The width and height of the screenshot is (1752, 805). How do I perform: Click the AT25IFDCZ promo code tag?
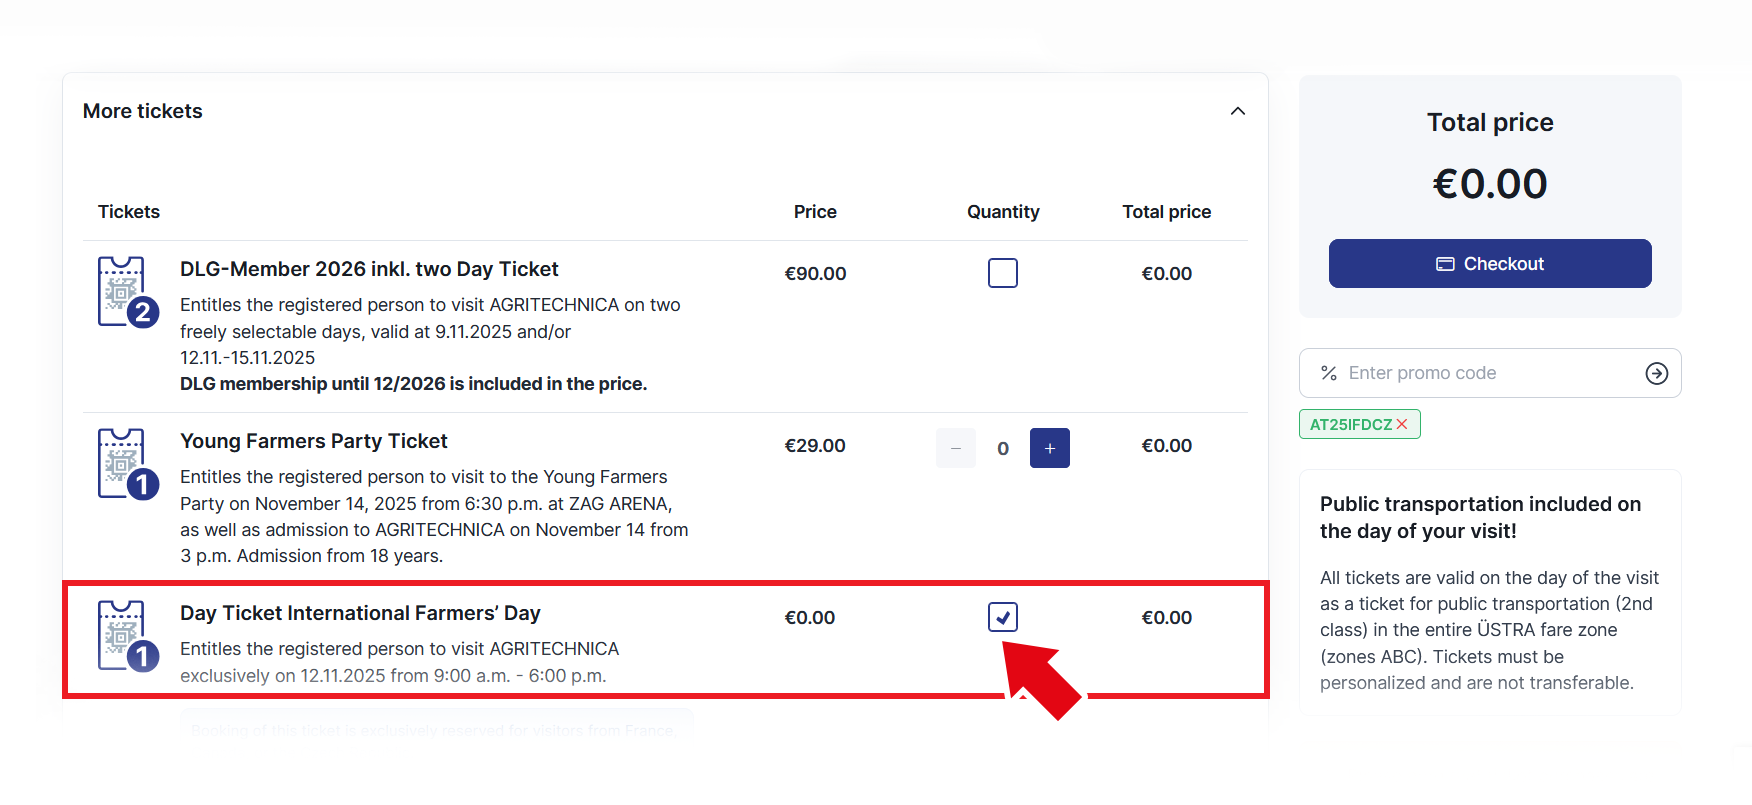(1350, 424)
